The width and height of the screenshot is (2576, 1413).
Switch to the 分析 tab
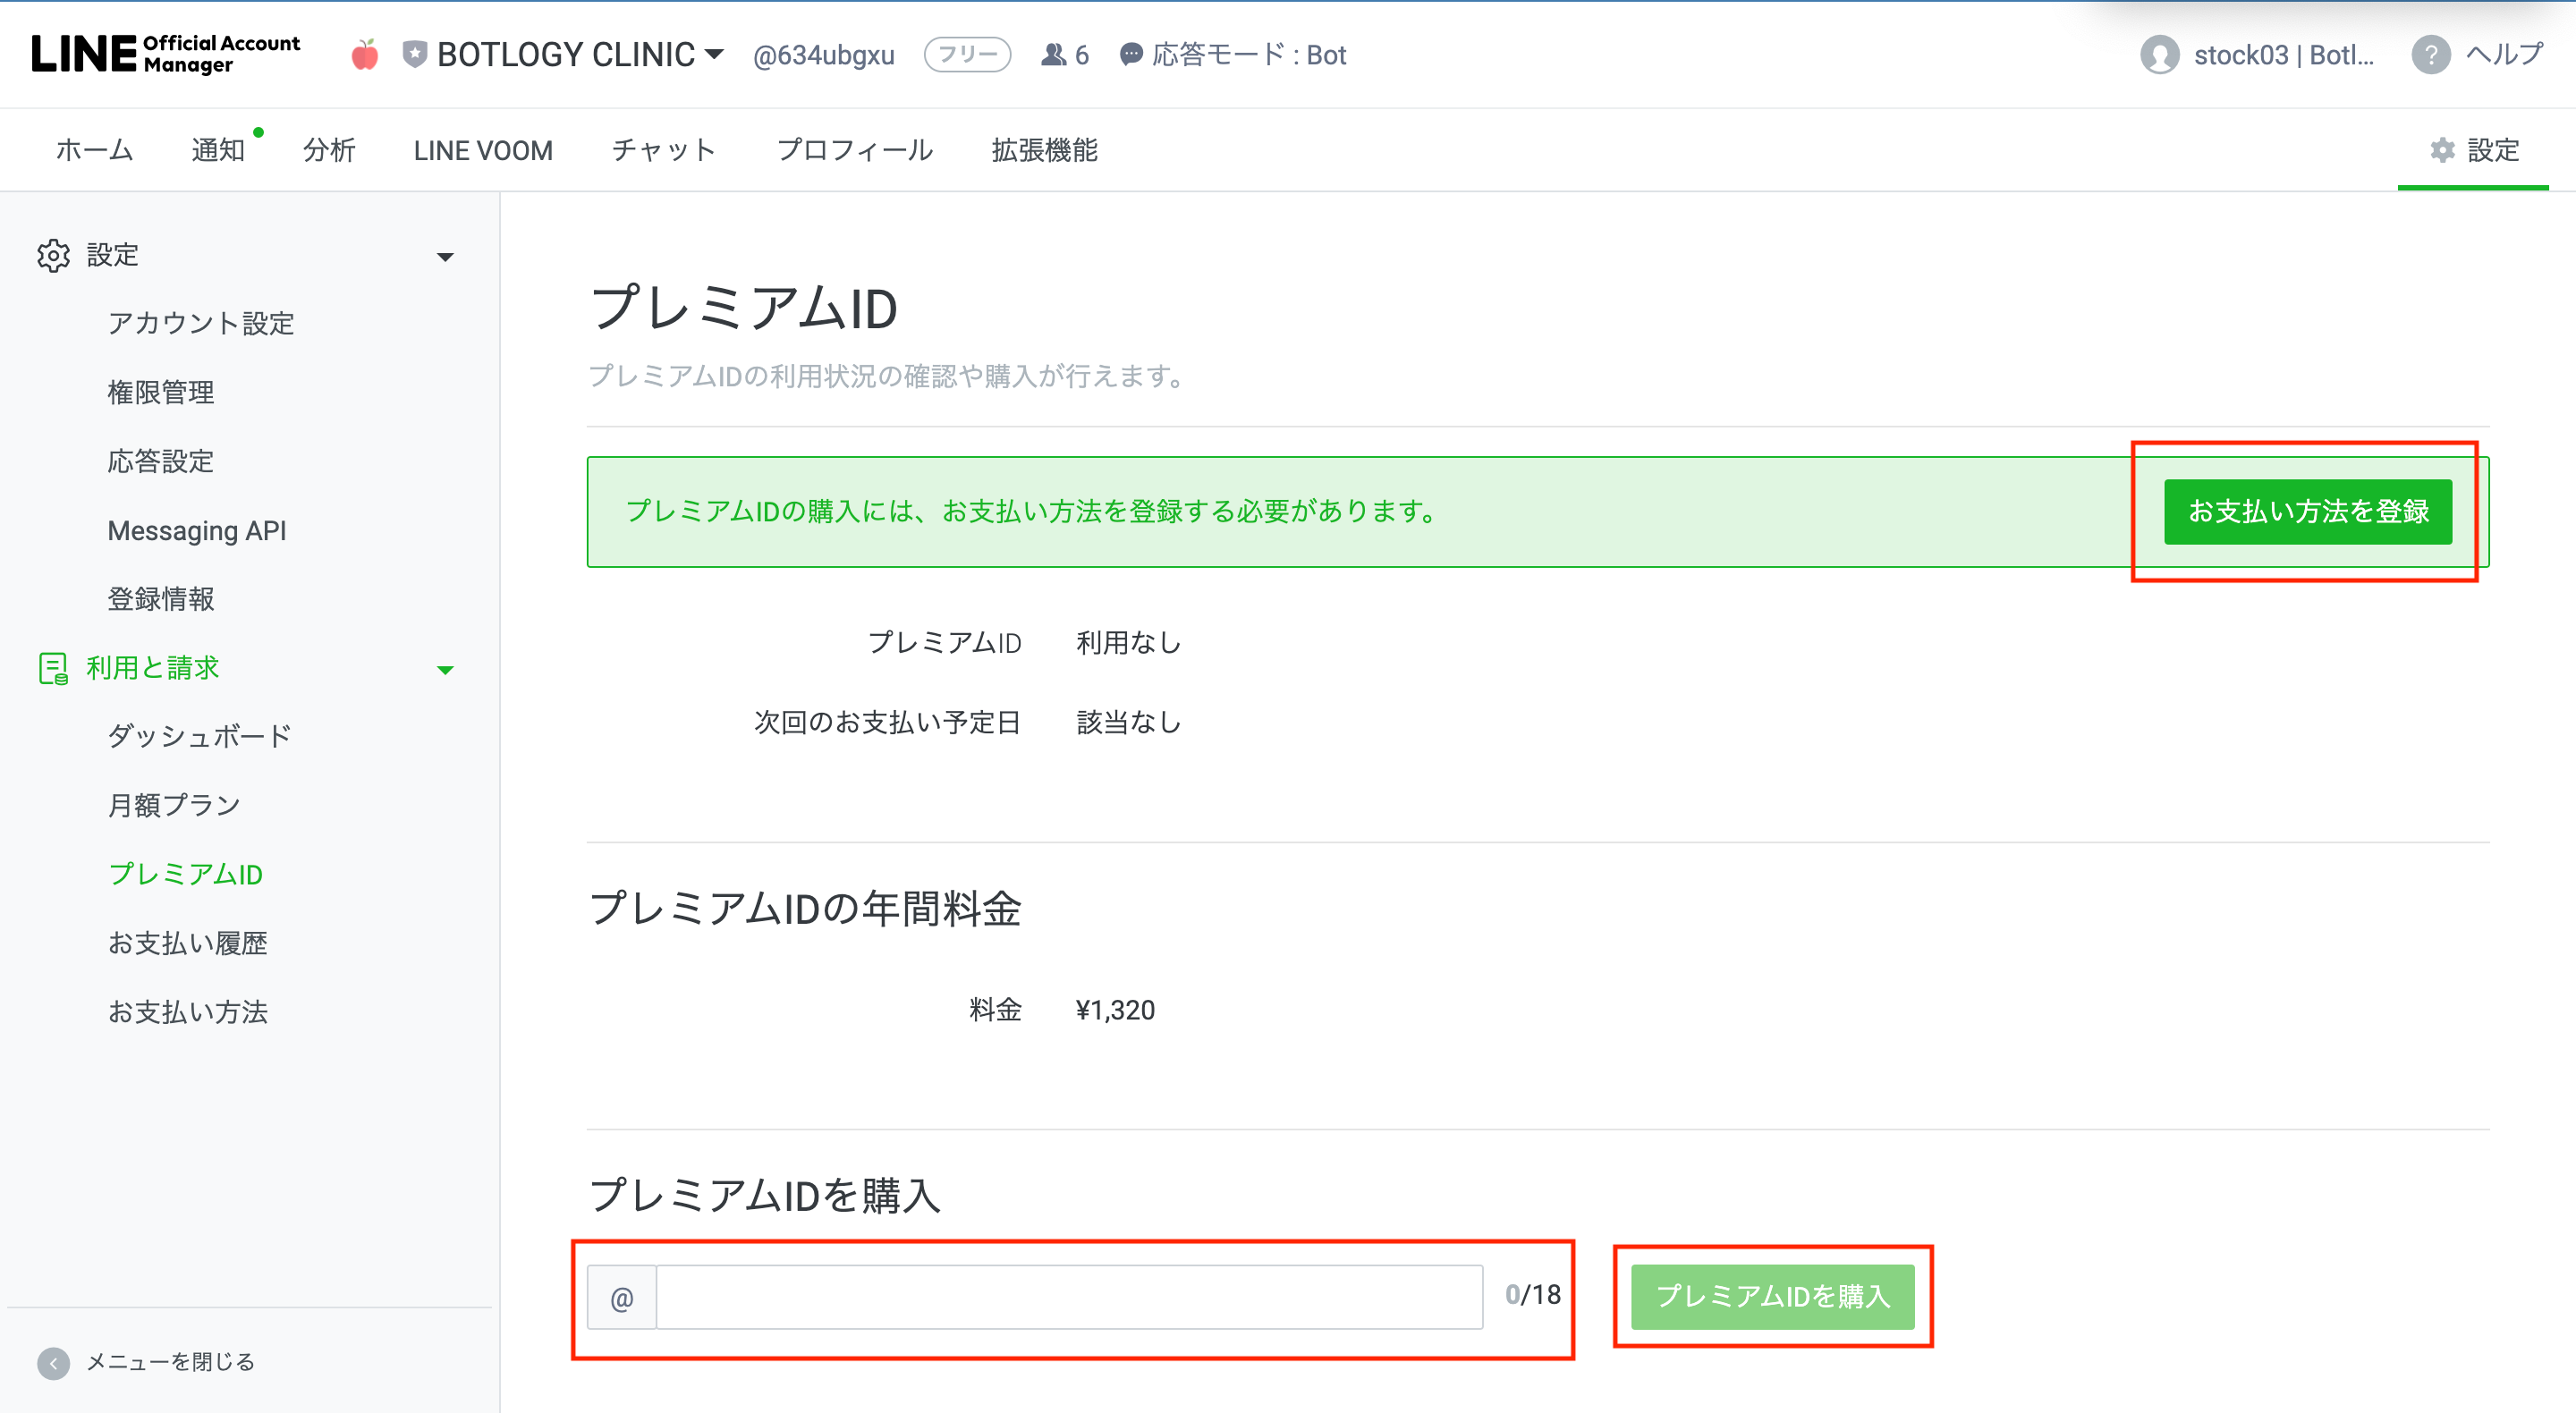click(329, 150)
